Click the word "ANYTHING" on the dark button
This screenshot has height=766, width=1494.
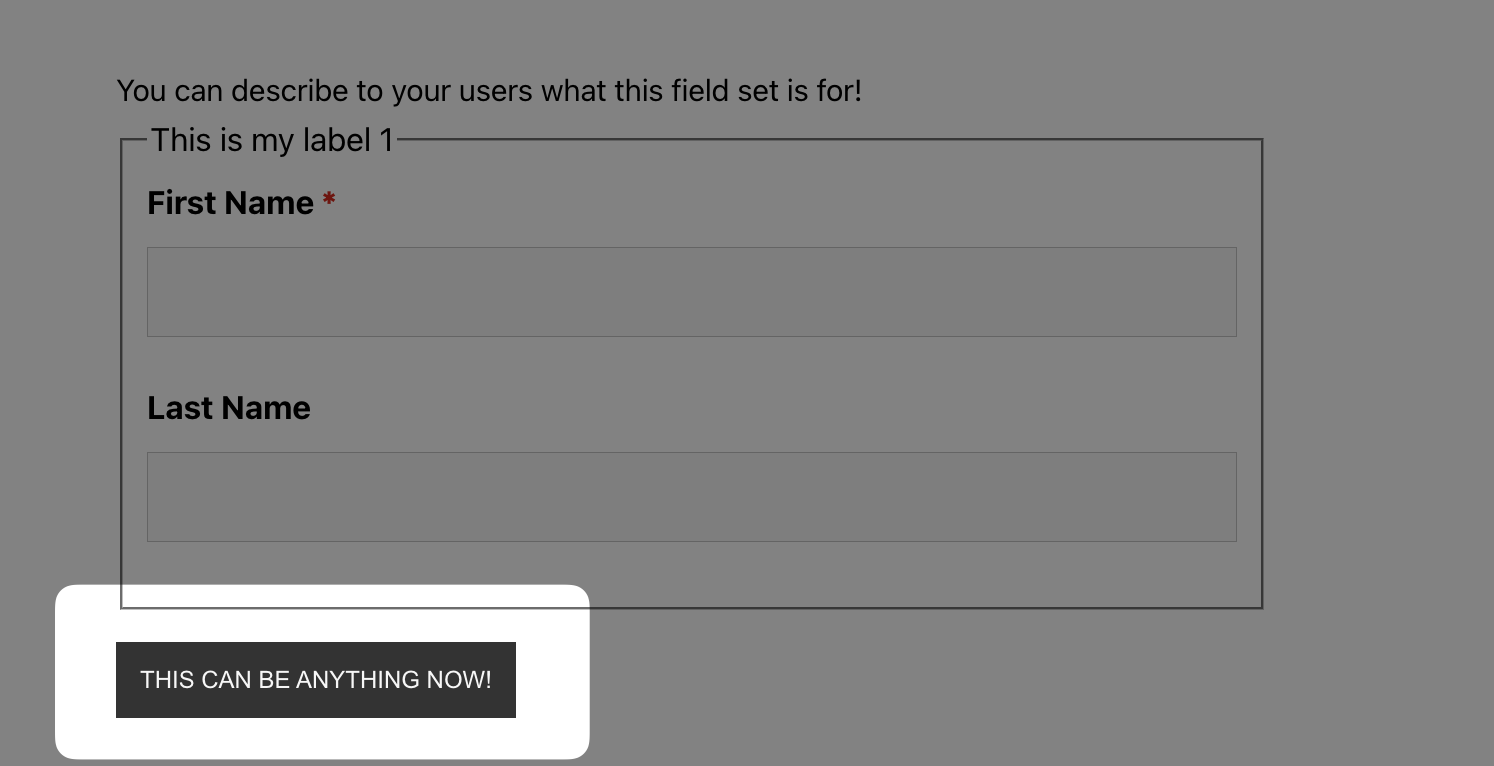[x=358, y=680]
